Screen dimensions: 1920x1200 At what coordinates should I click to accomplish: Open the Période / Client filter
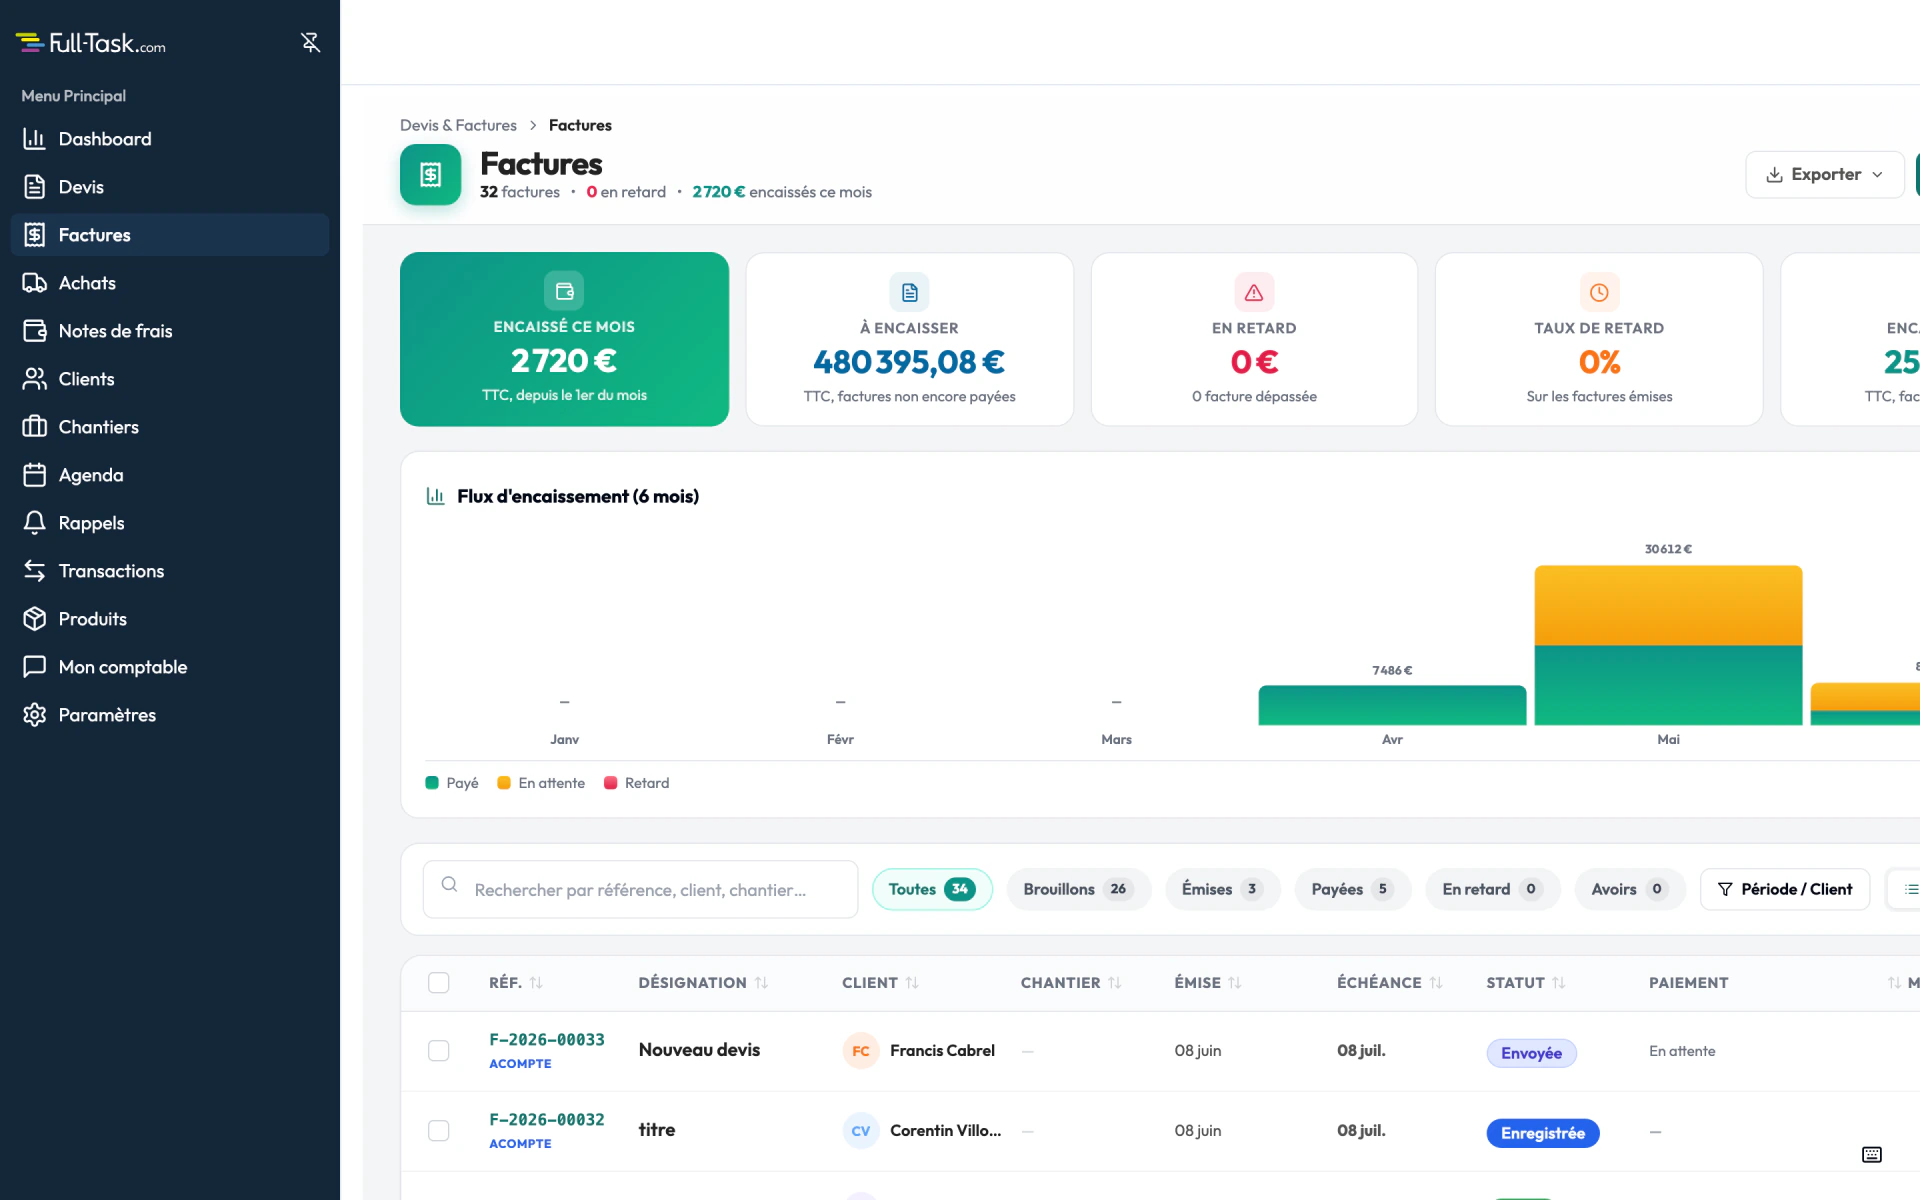(1785, 889)
